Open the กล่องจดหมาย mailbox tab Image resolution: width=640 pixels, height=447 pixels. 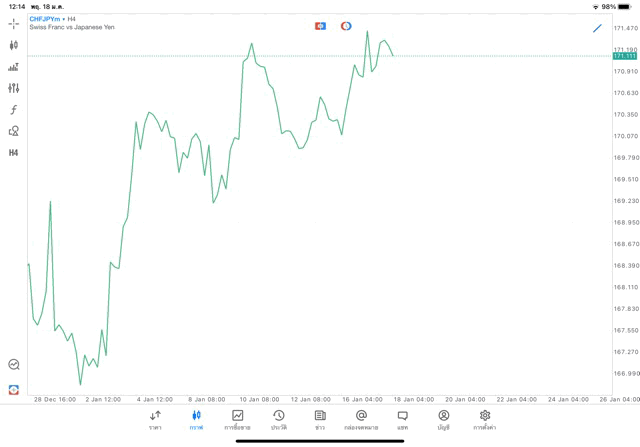pos(361,420)
